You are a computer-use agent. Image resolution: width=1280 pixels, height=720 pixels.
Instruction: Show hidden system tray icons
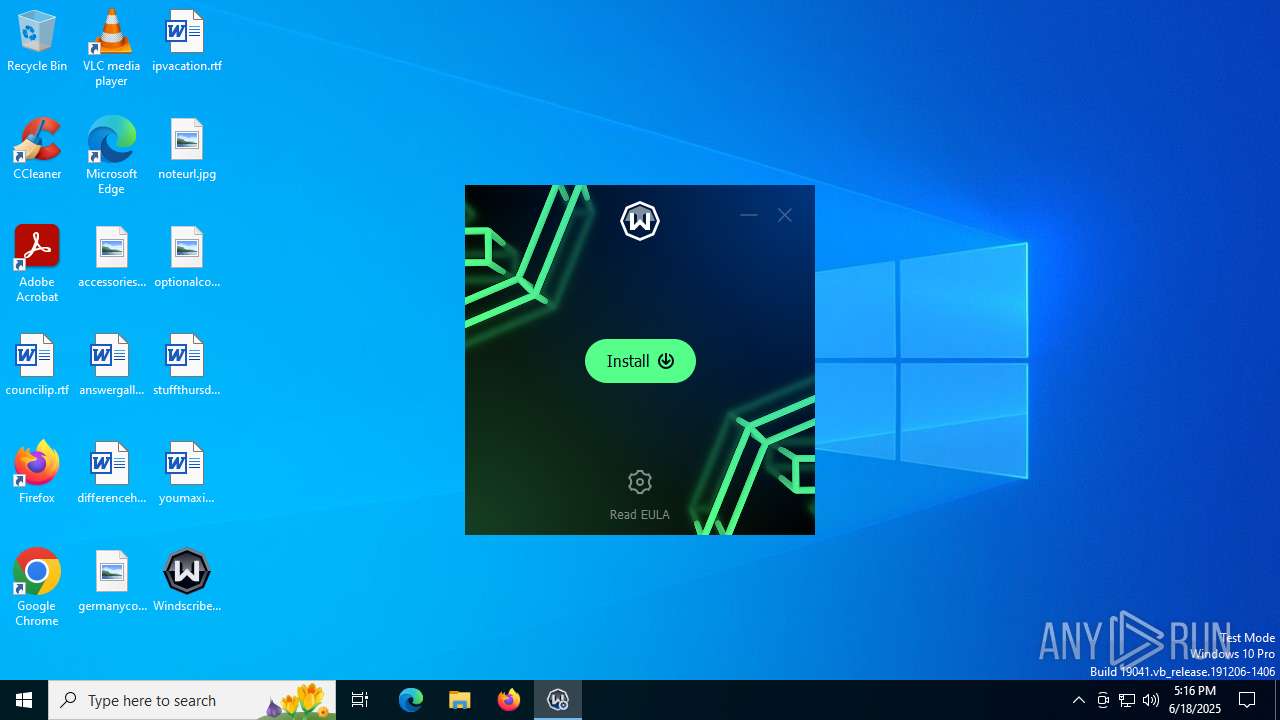pyautogui.click(x=1079, y=700)
